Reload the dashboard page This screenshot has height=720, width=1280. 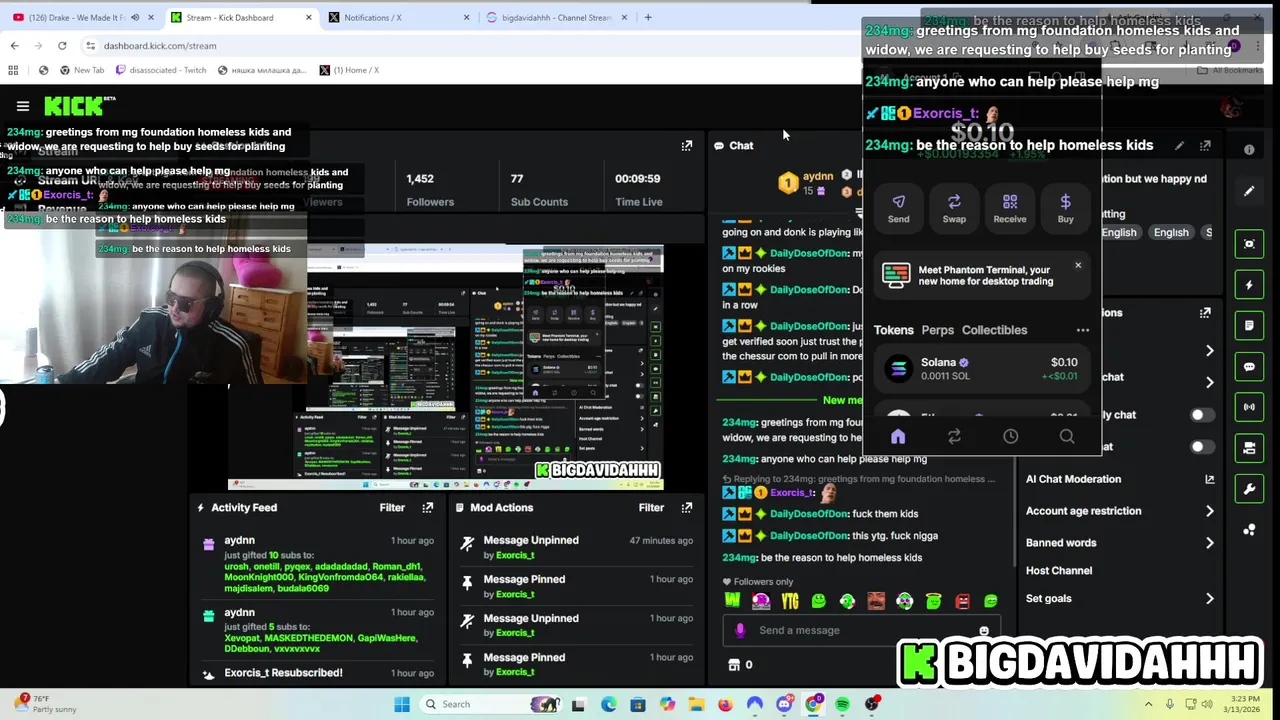(62, 46)
